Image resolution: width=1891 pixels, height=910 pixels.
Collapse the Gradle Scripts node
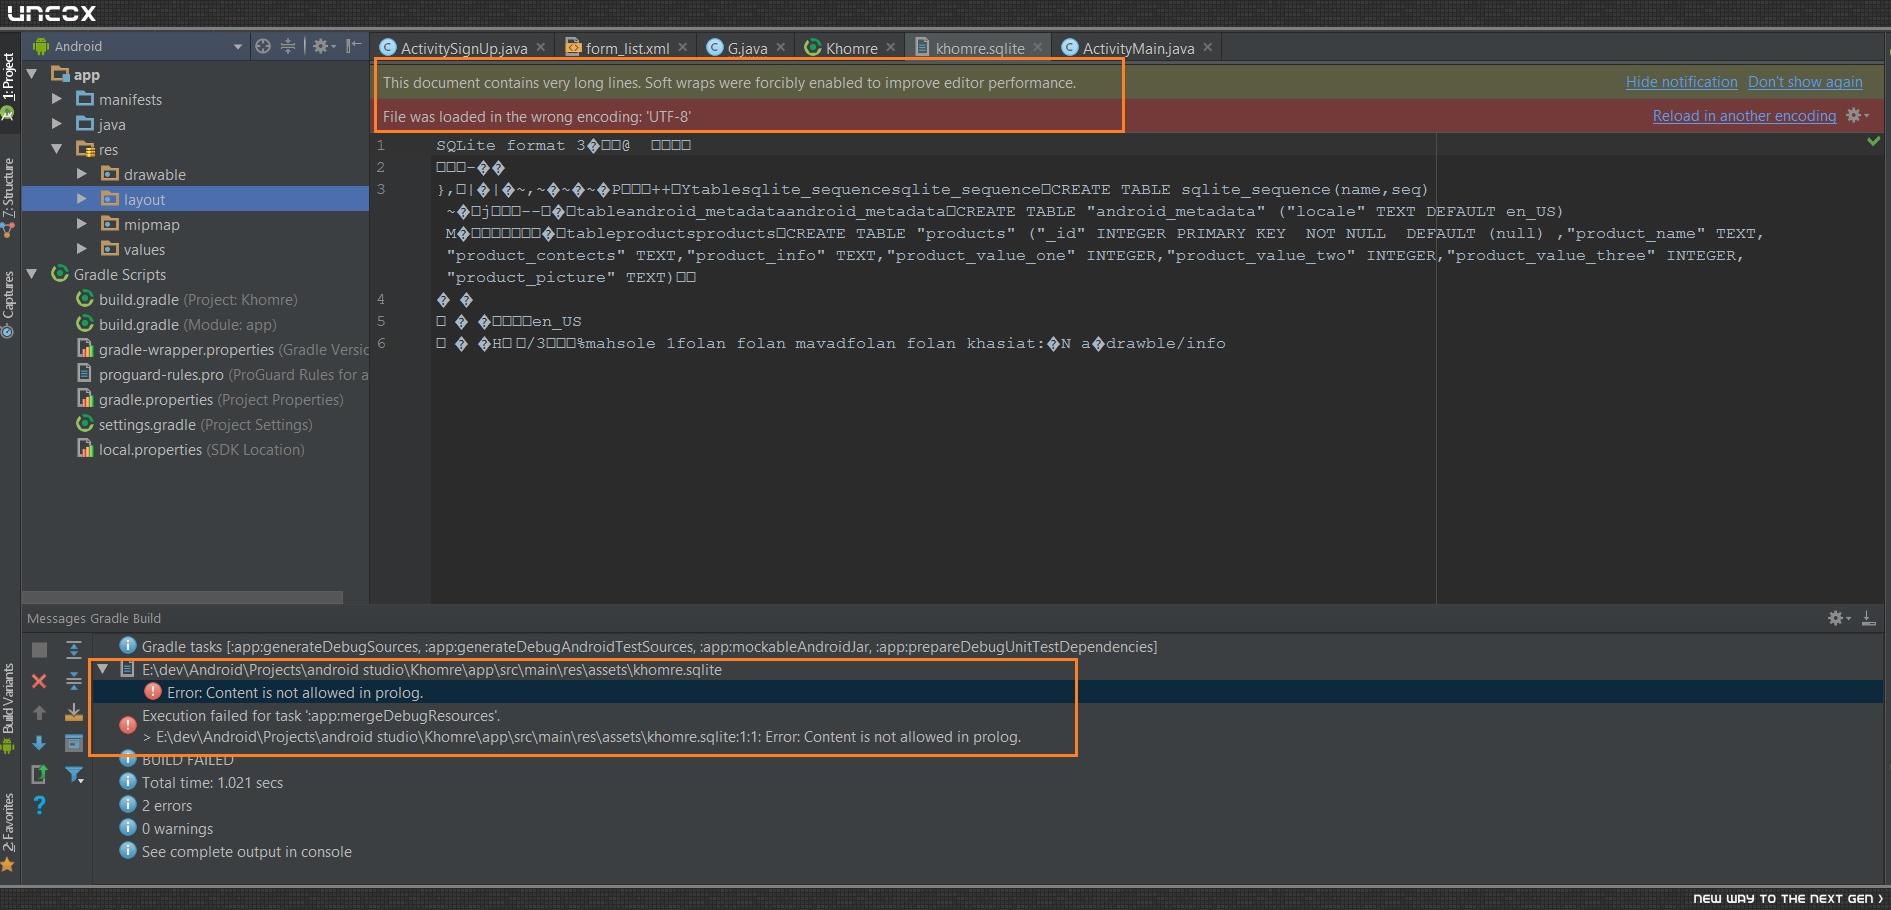click(x=32, y=274)
